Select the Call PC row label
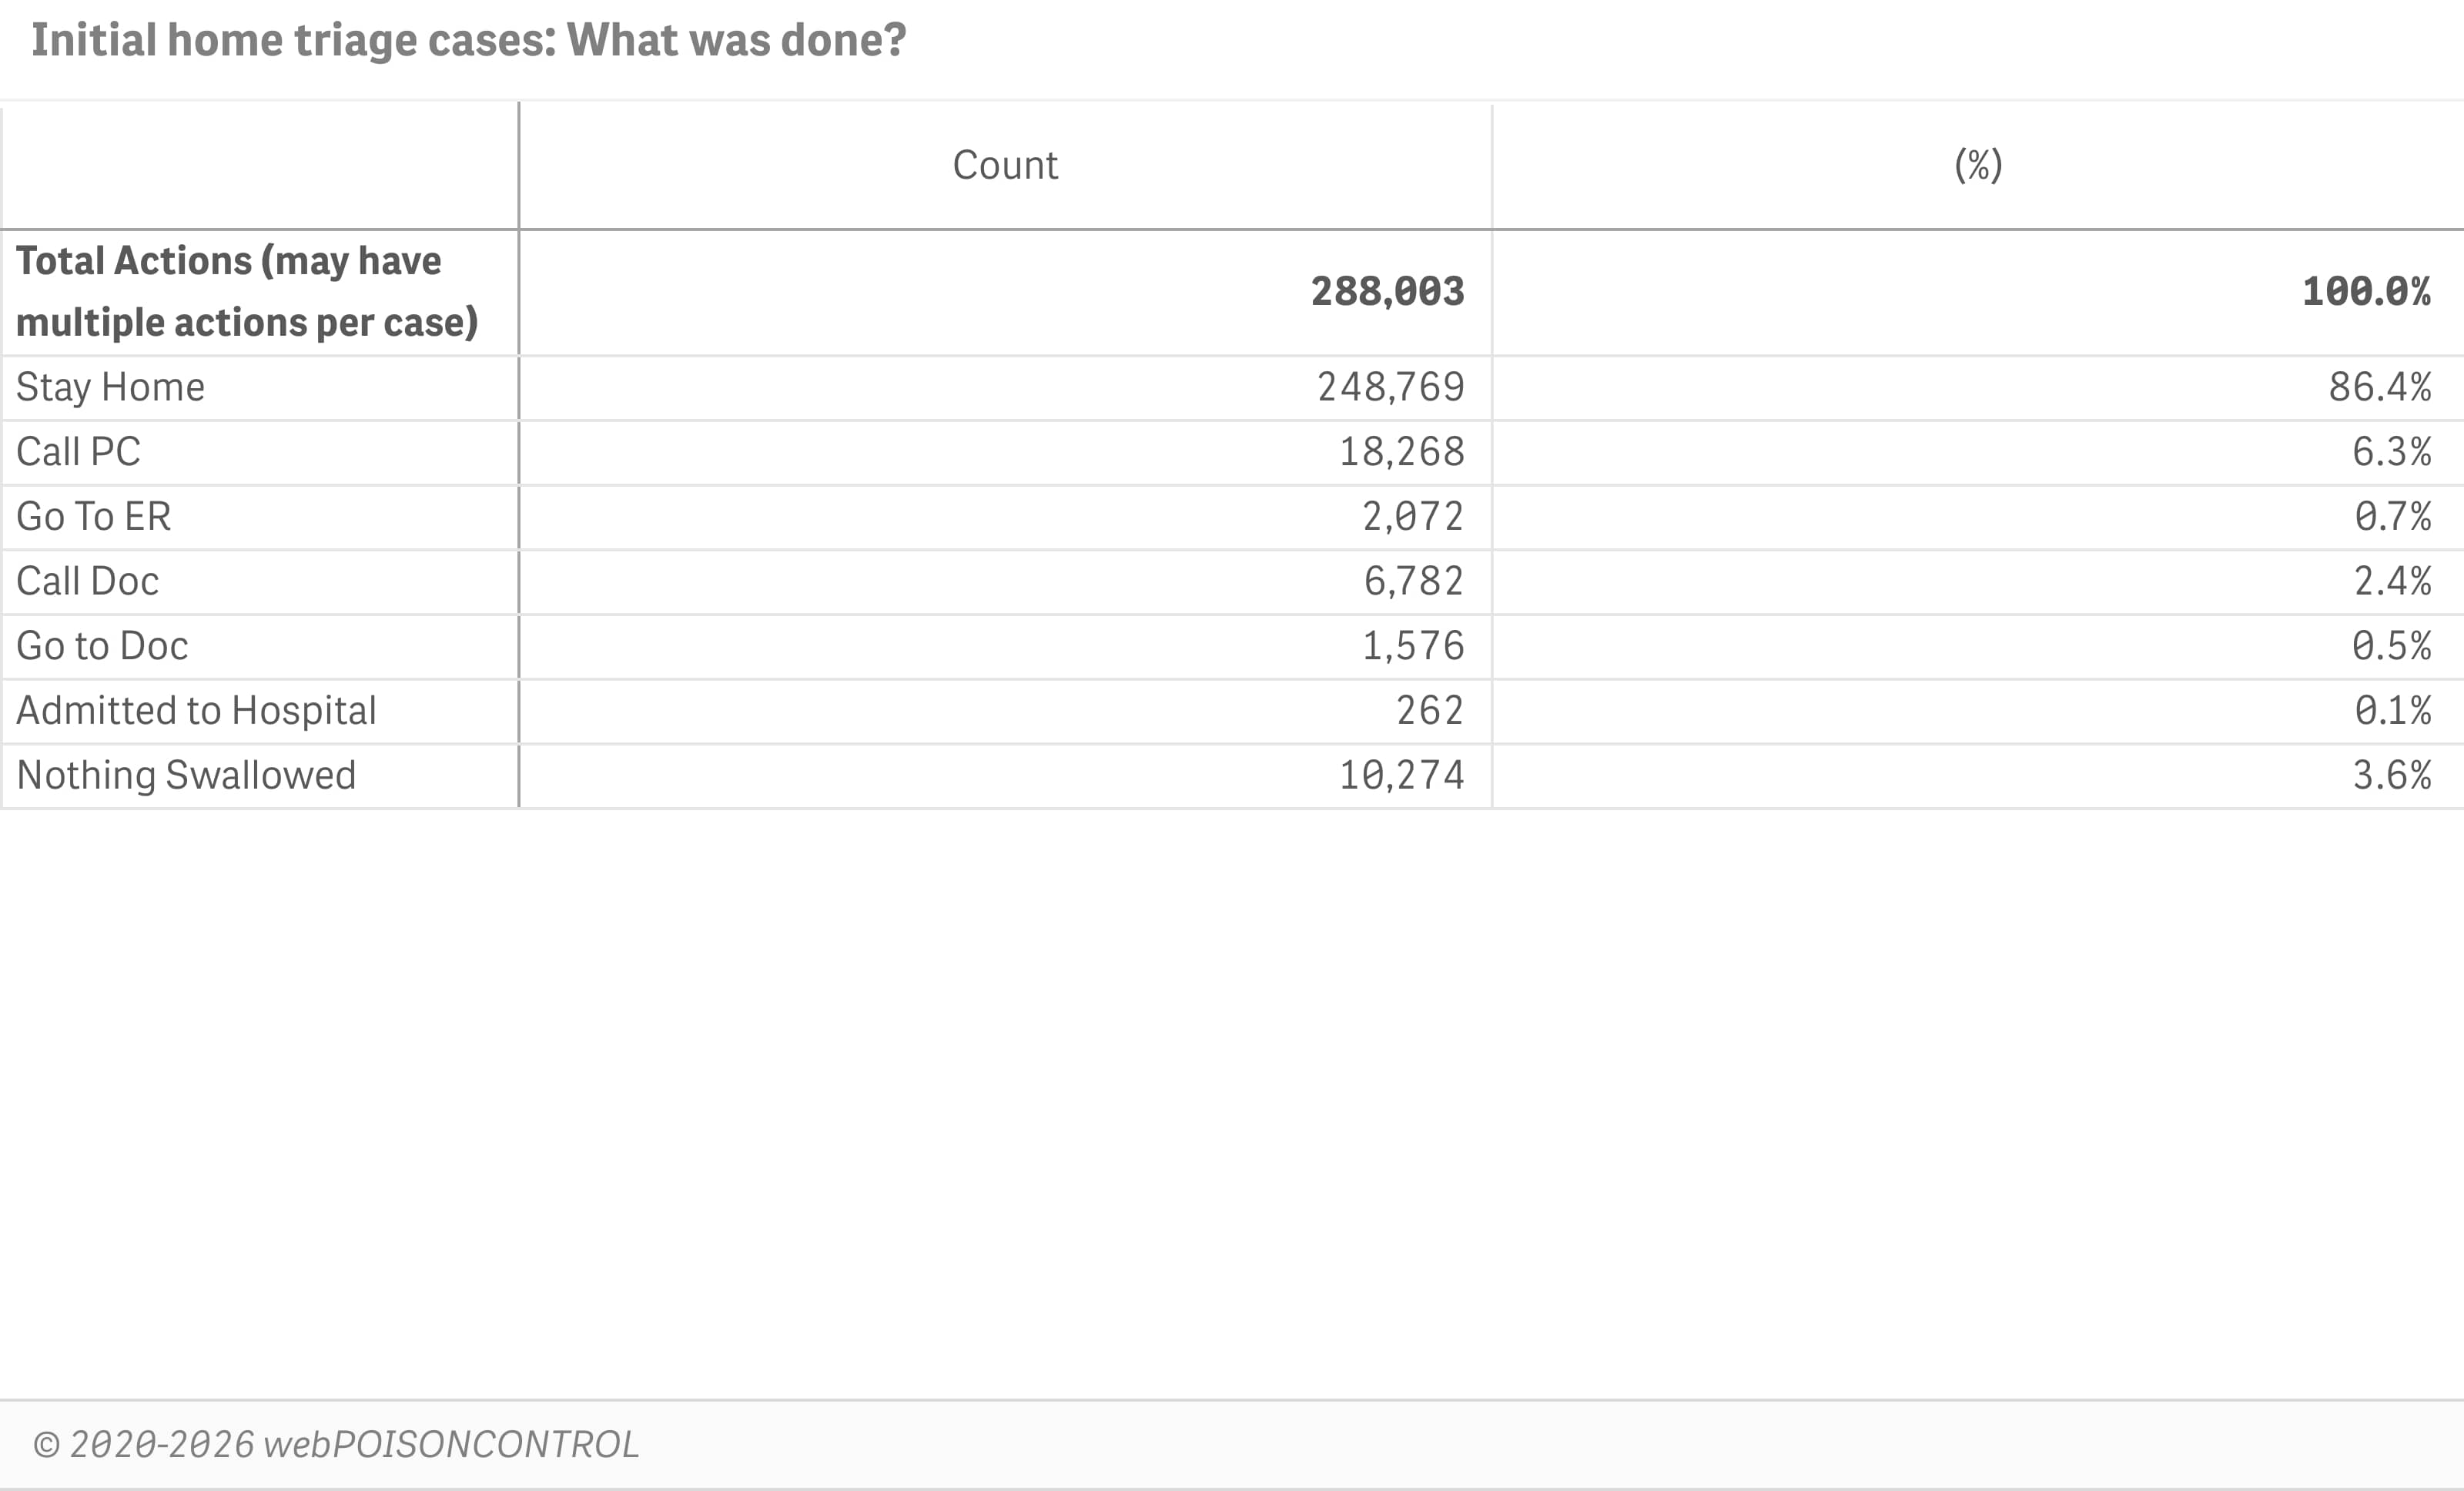This screenshot has width=2464, height=1491. (78, 452)
